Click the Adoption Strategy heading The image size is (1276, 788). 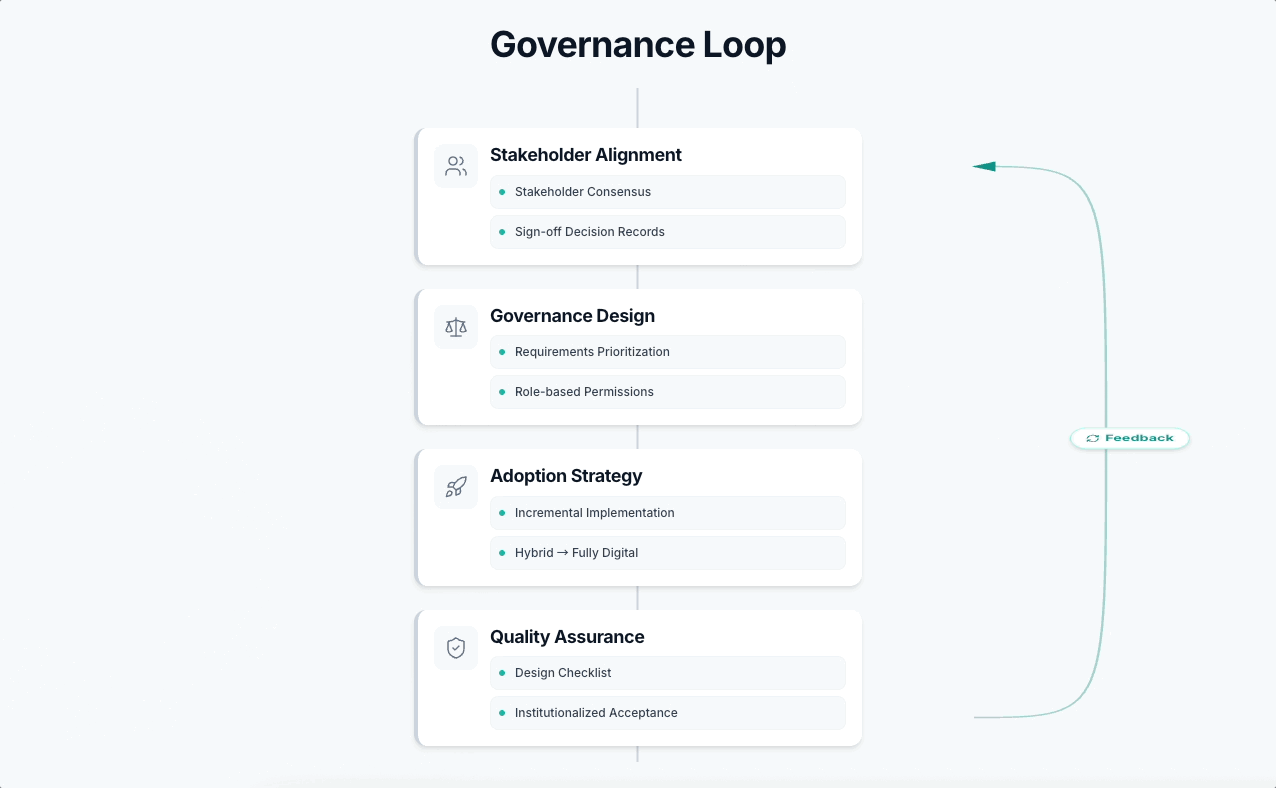(566, 476)
